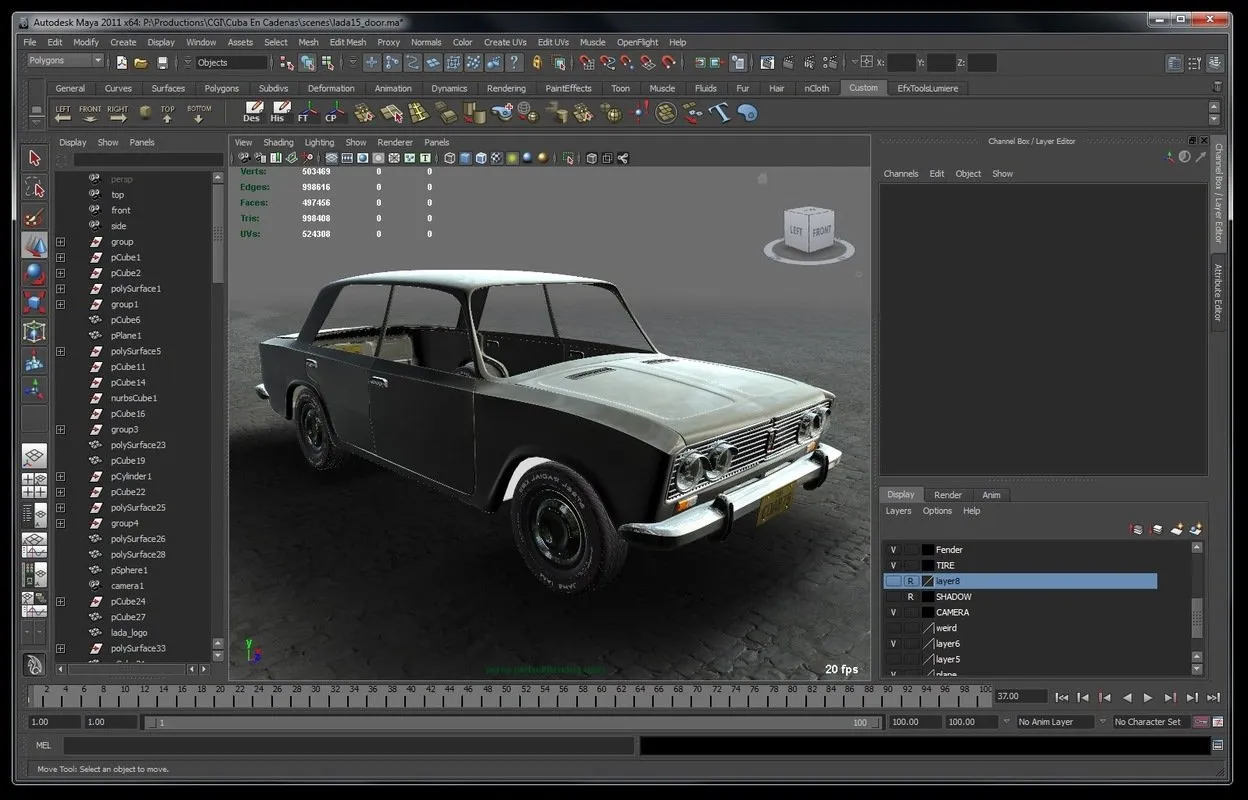The image size is (1248, 800).
Task: Click the New Scene icon
Action: coord(122,62)
